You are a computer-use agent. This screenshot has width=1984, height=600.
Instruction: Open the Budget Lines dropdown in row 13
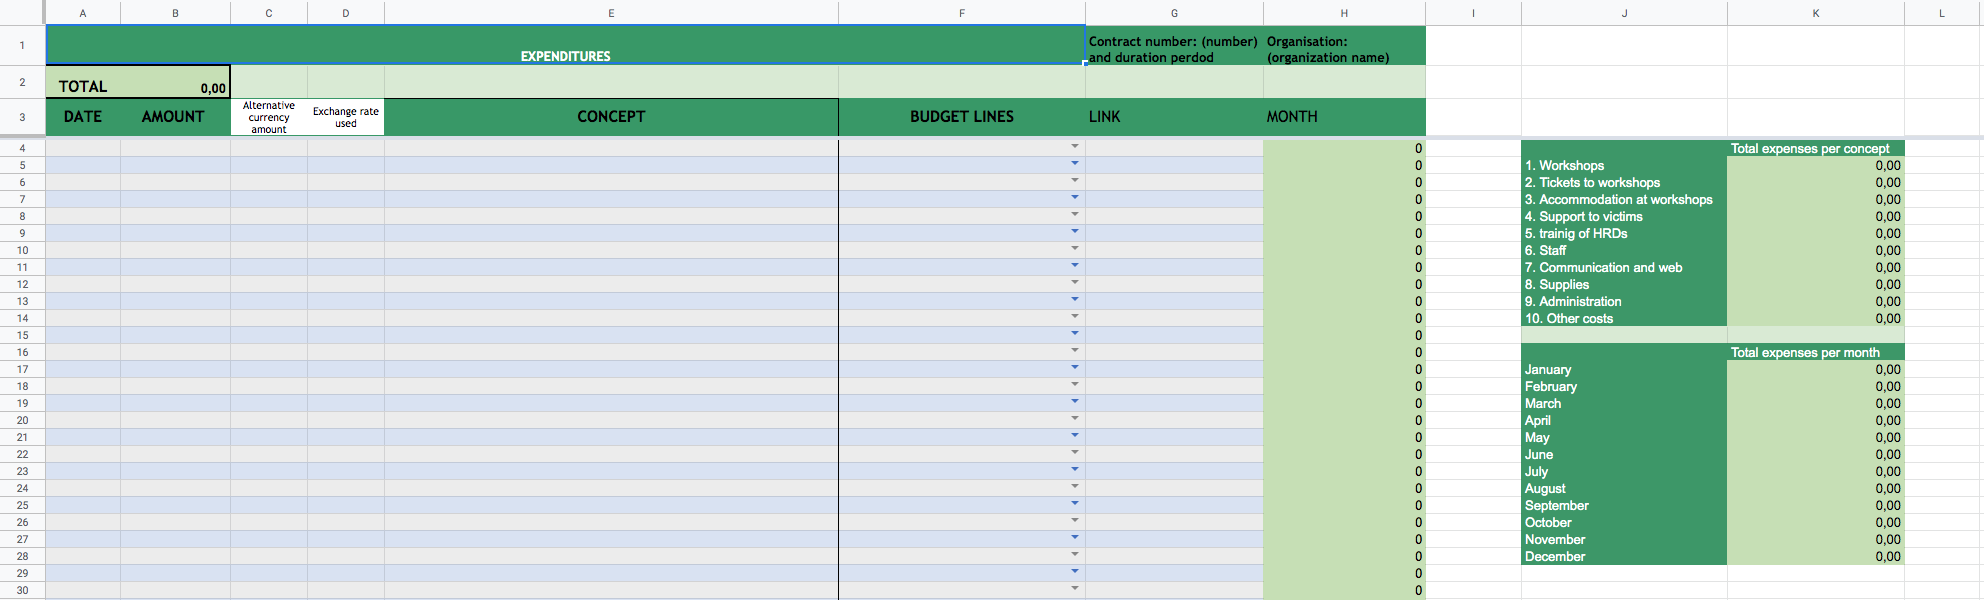point(1075,300)
